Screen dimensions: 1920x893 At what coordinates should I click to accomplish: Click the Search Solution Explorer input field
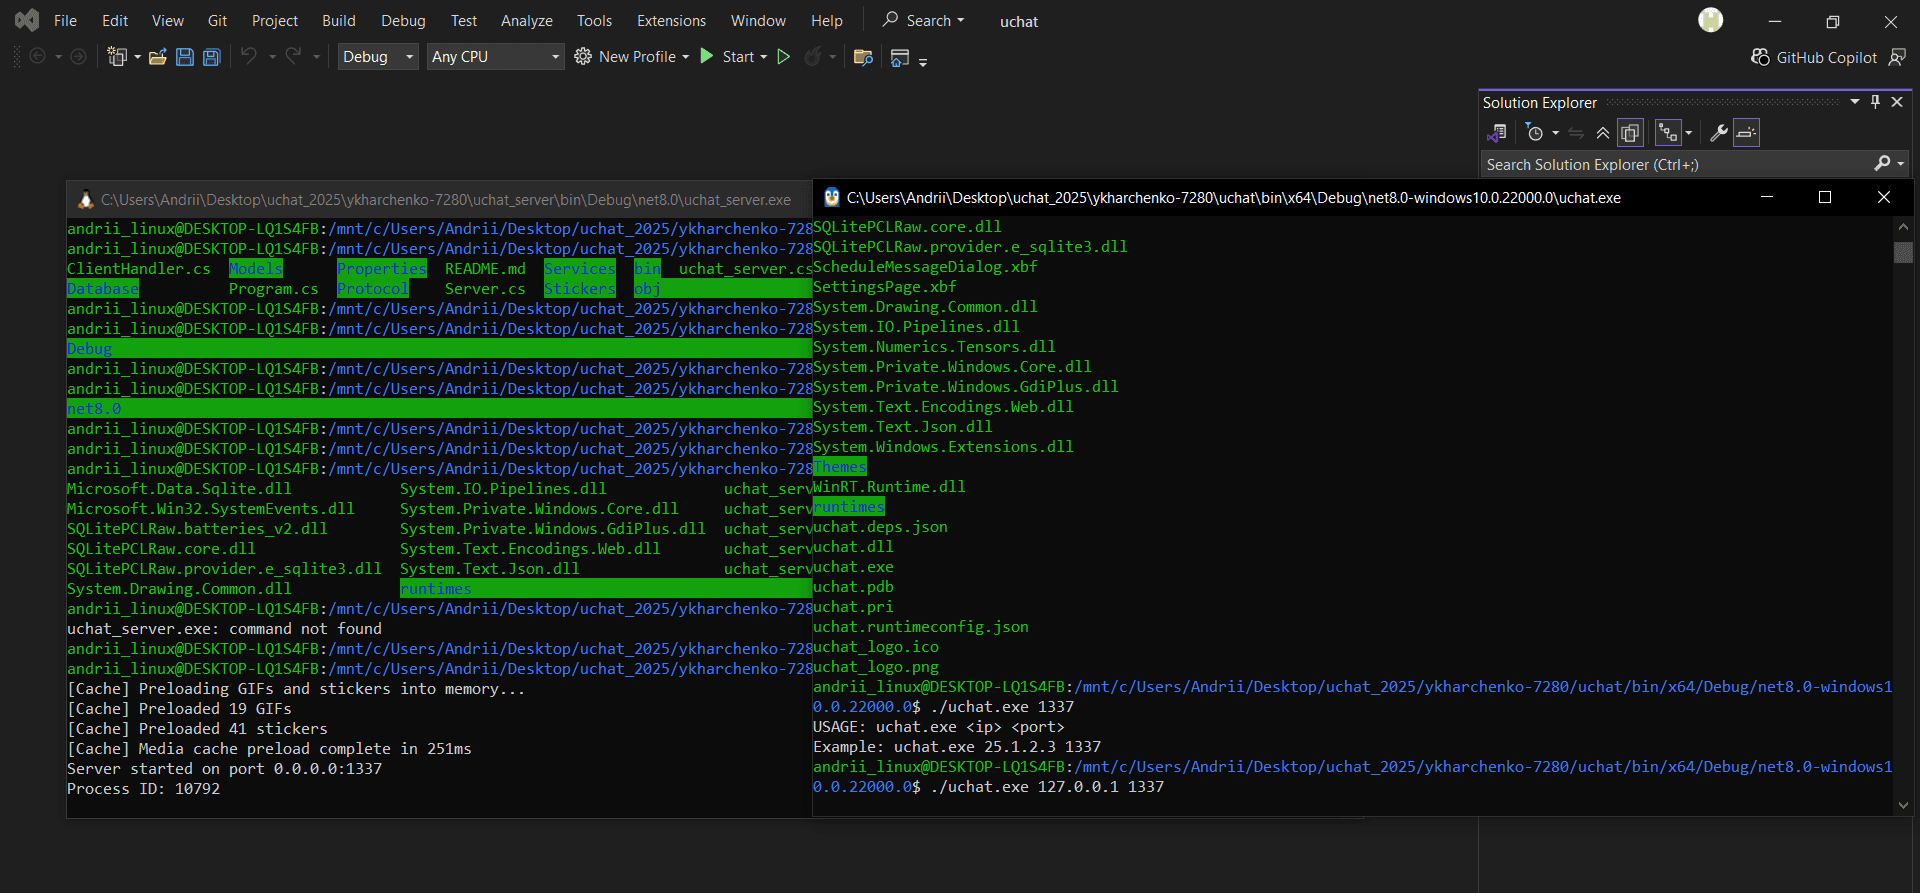click(1675, 165)
